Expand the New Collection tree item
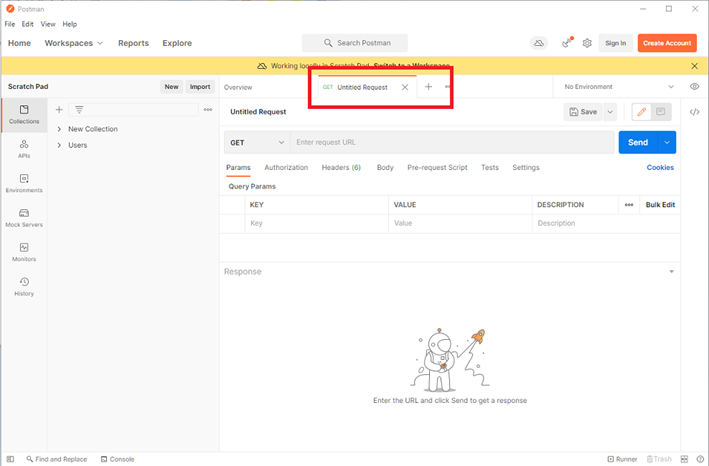 click(x=60, y=129)
